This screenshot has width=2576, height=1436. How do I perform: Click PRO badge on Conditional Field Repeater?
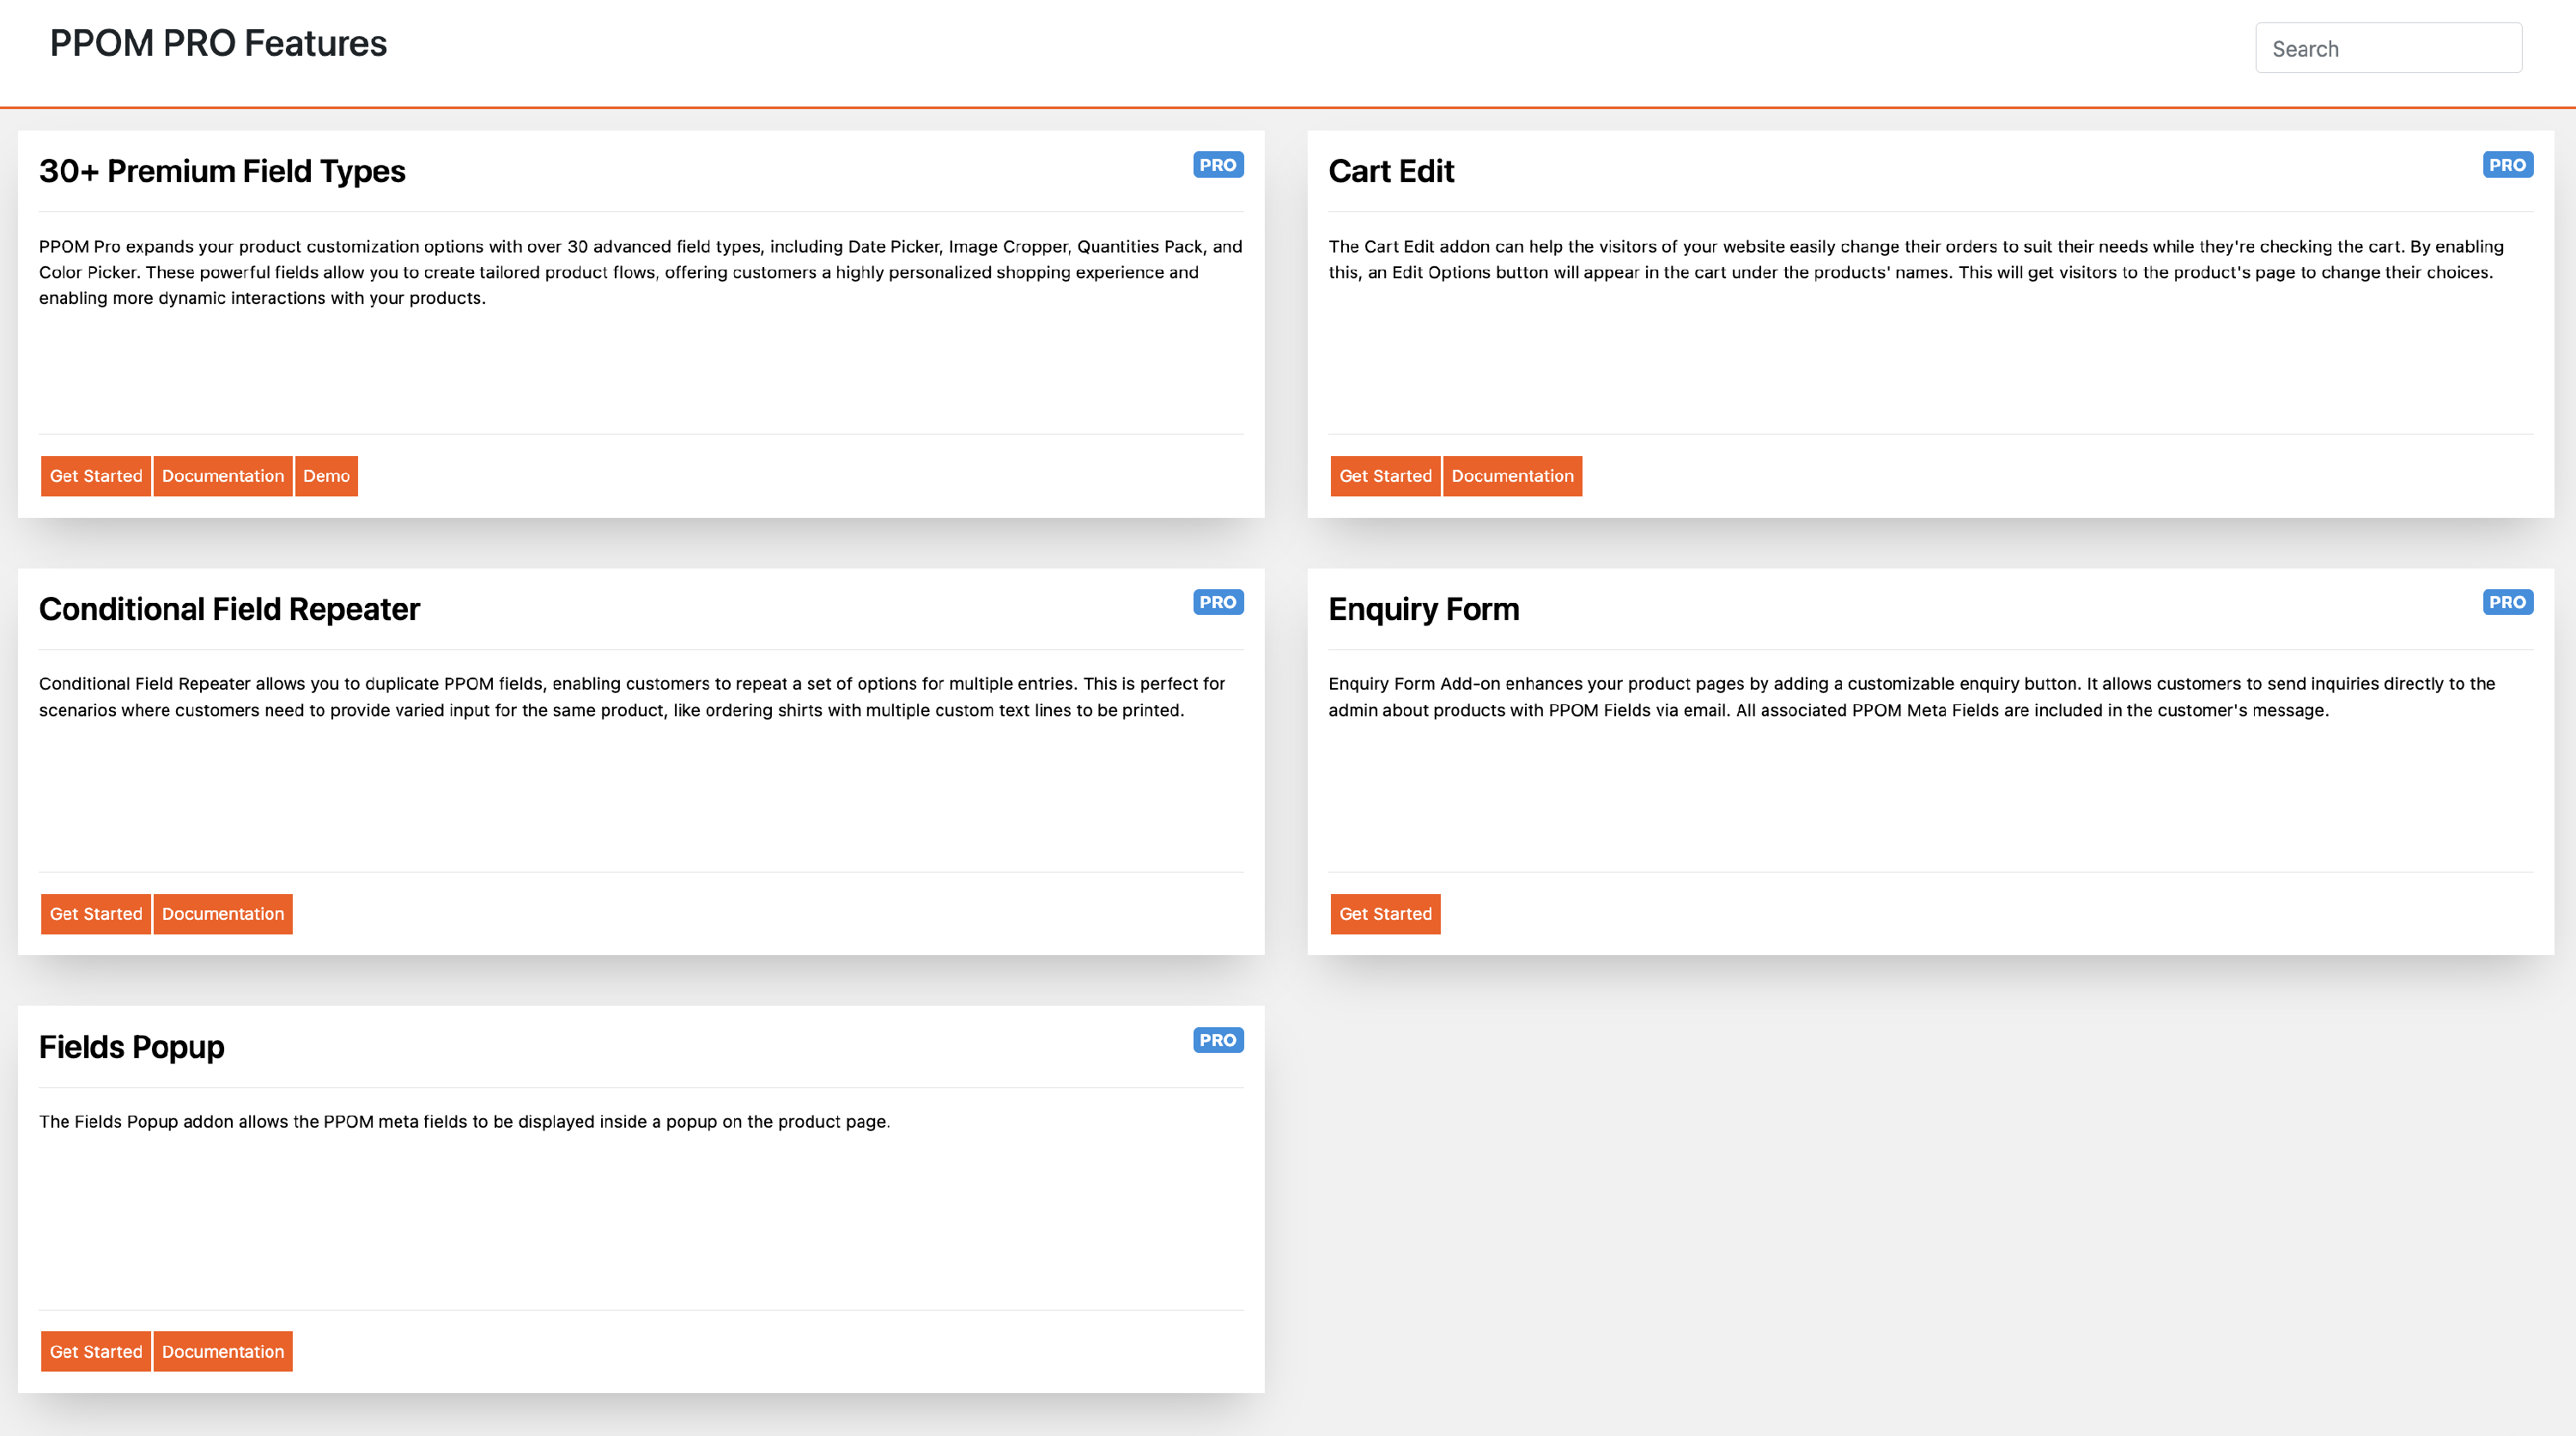coord(1217,602)
